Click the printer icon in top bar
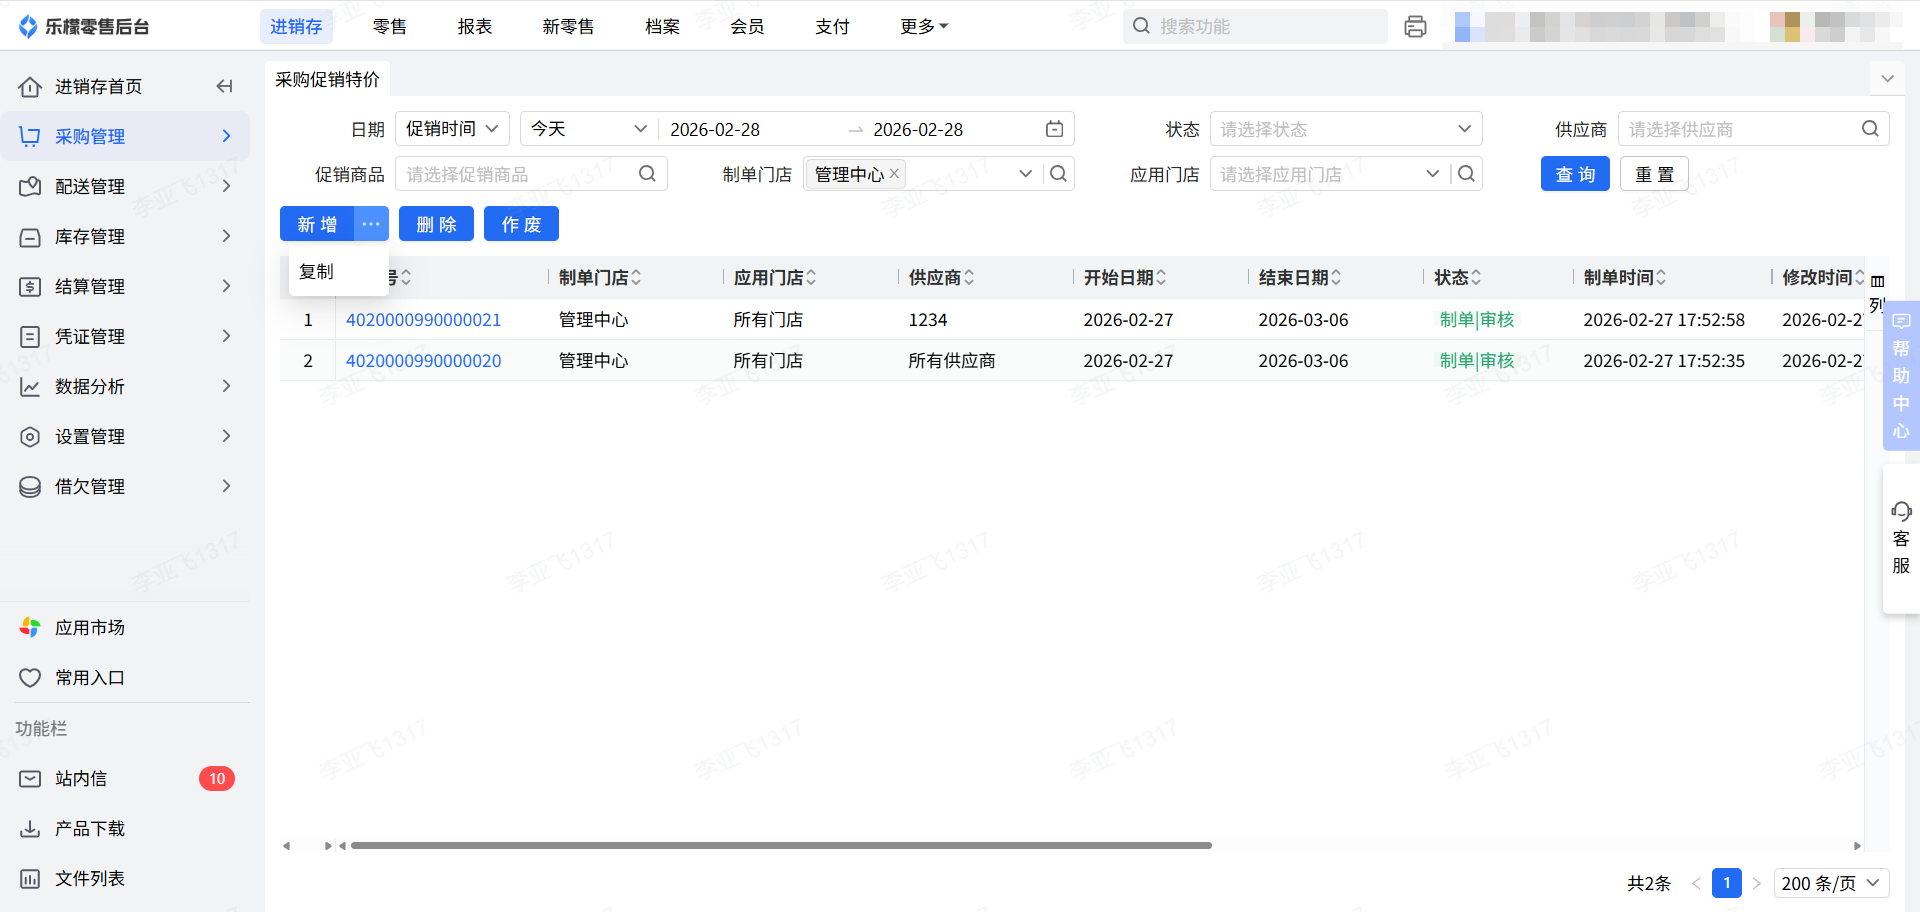 [1415, 27]
